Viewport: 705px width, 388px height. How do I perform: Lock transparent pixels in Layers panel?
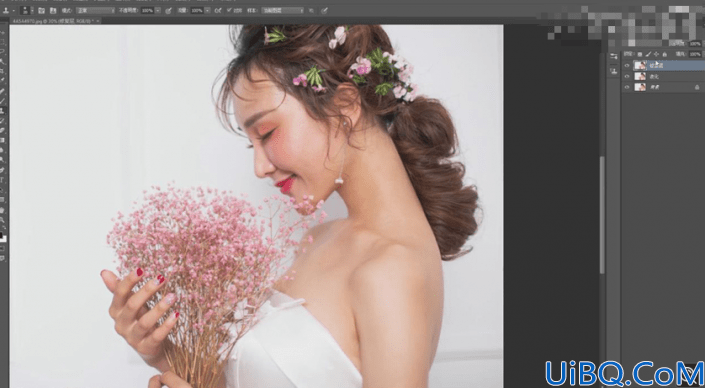pos(640,54)
